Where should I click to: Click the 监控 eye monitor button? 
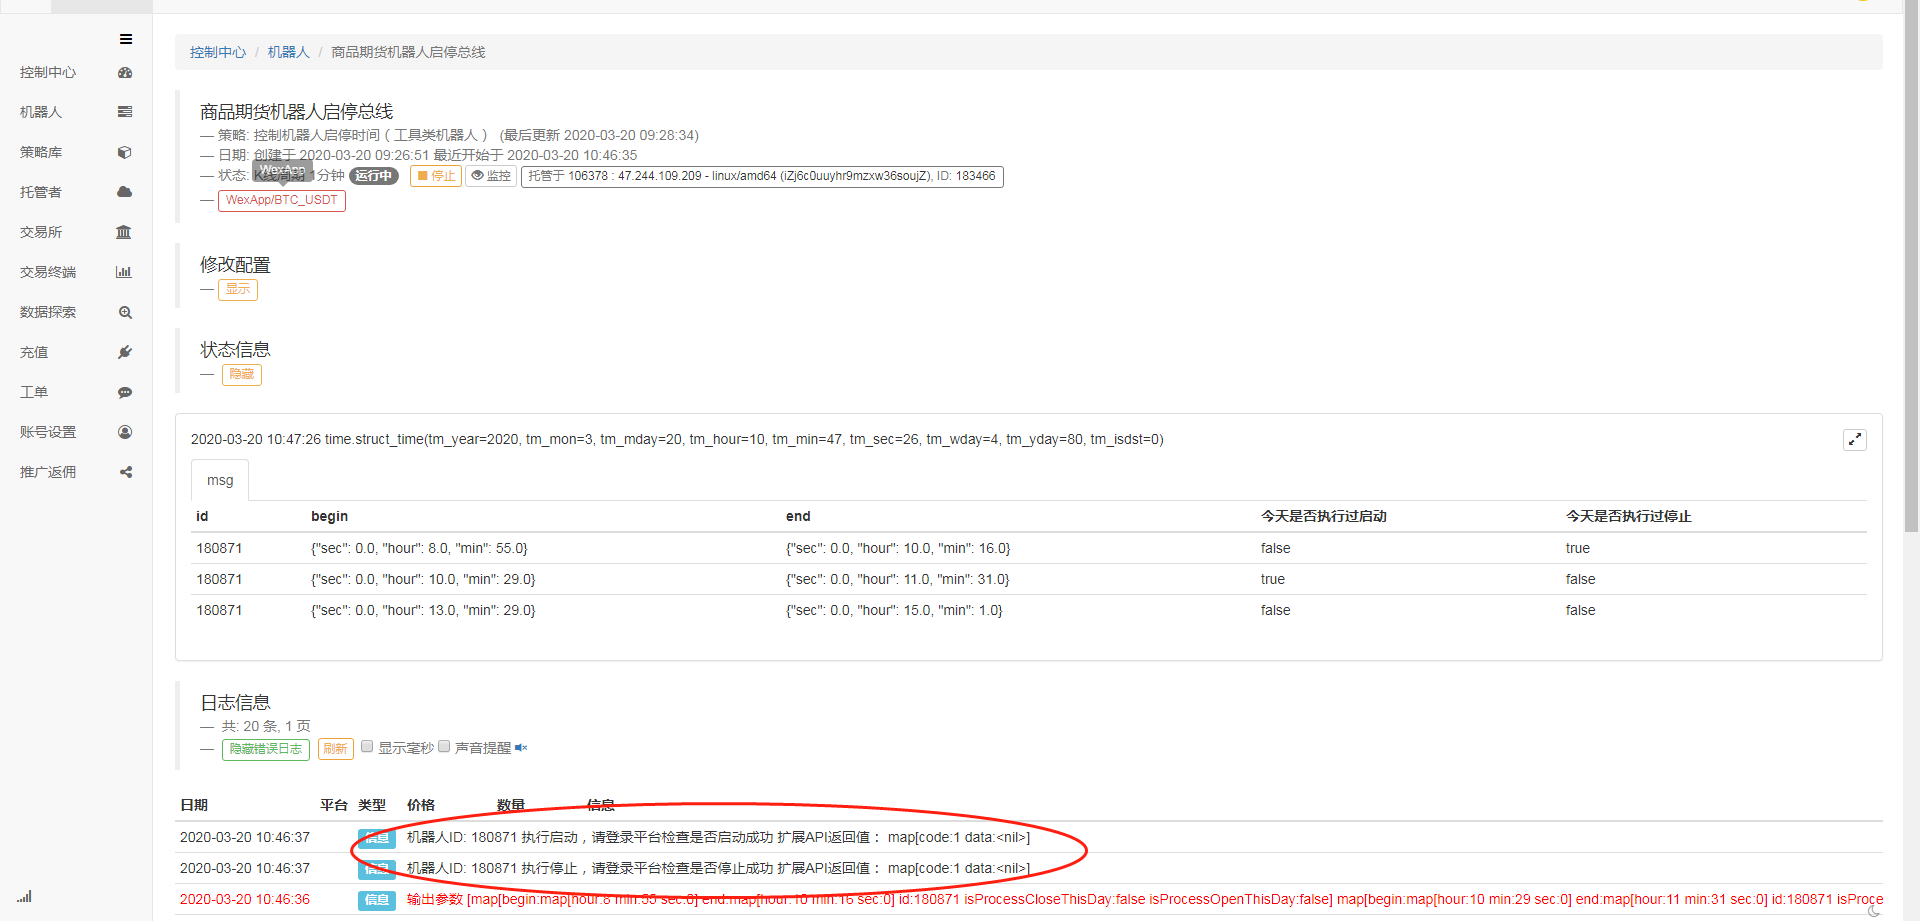491,176
